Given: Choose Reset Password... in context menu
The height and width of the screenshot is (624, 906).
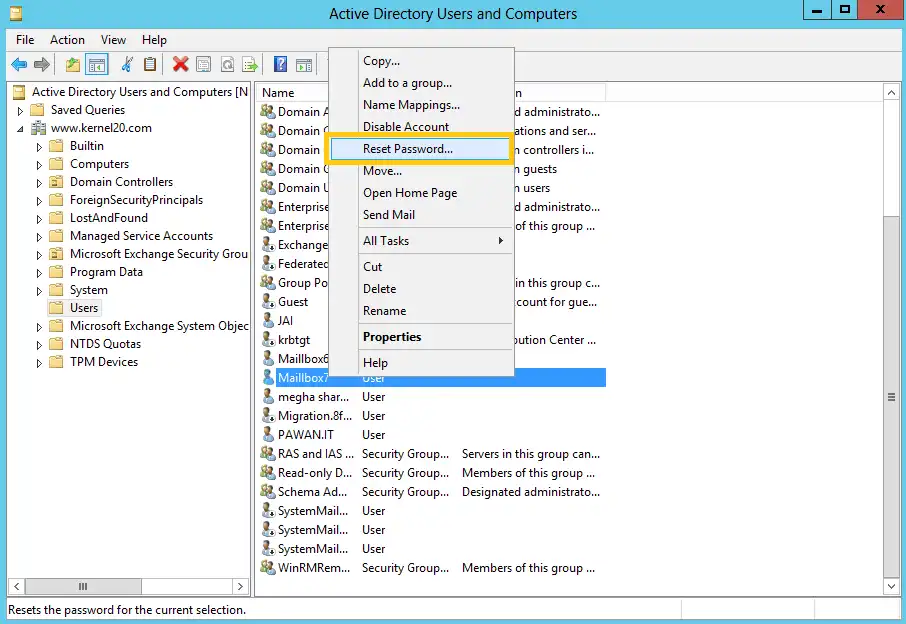Looking at the screenshot, I should (x=421, y=149).
